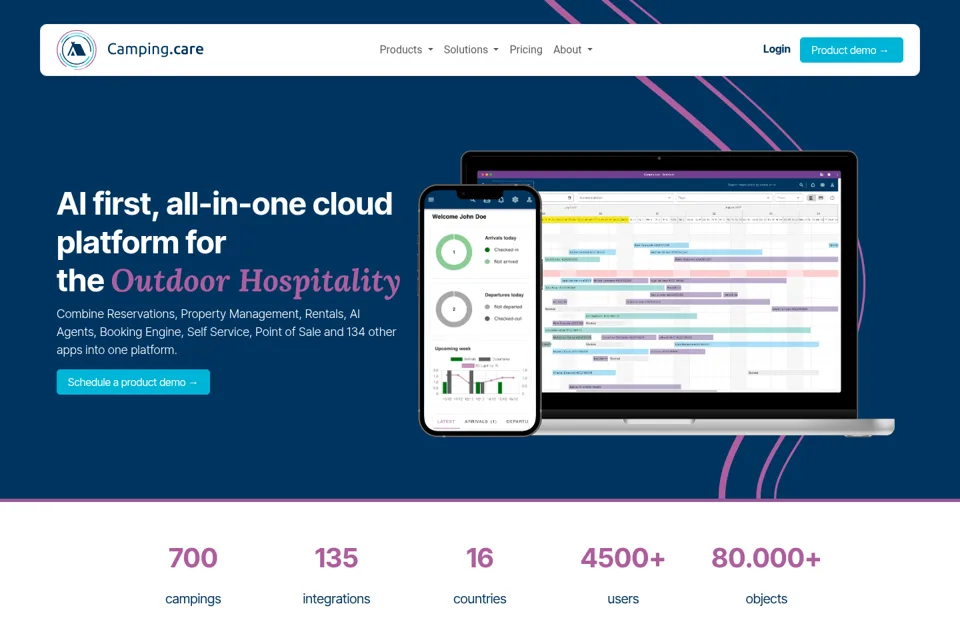Viewport: 960px width, 640px height.
Task: Select ARRIVALS (1) tab in phone mockup
Action: [x=481, y=421]
